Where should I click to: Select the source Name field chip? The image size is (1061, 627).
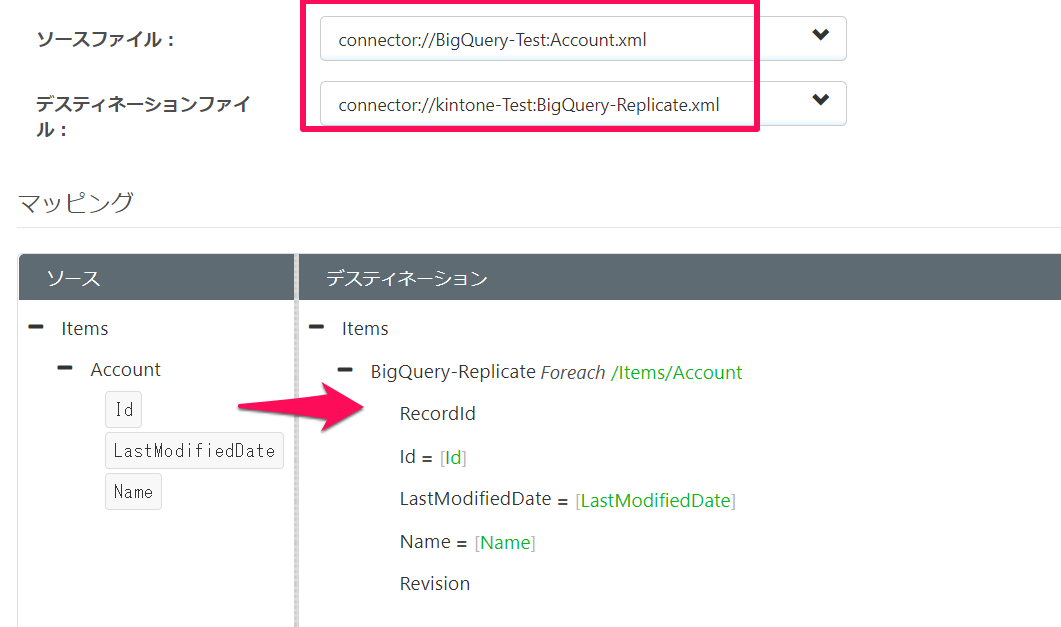coord(133,492)
